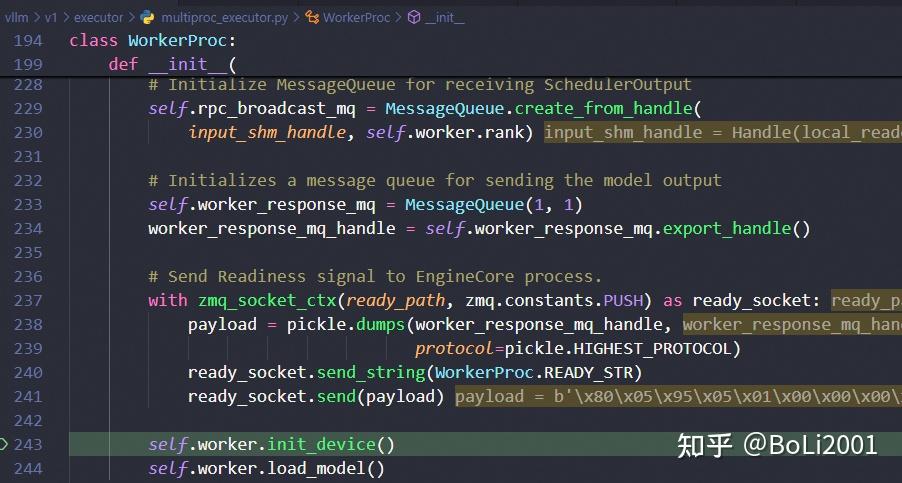
Task: Click line number 244 in the gutter
Action: click(28, 469)
